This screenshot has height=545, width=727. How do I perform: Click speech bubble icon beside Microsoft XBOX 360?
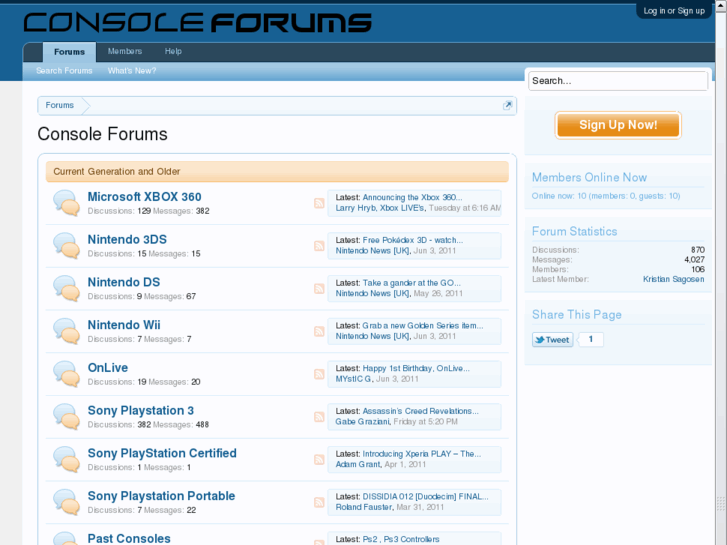(x=66, y=203)
